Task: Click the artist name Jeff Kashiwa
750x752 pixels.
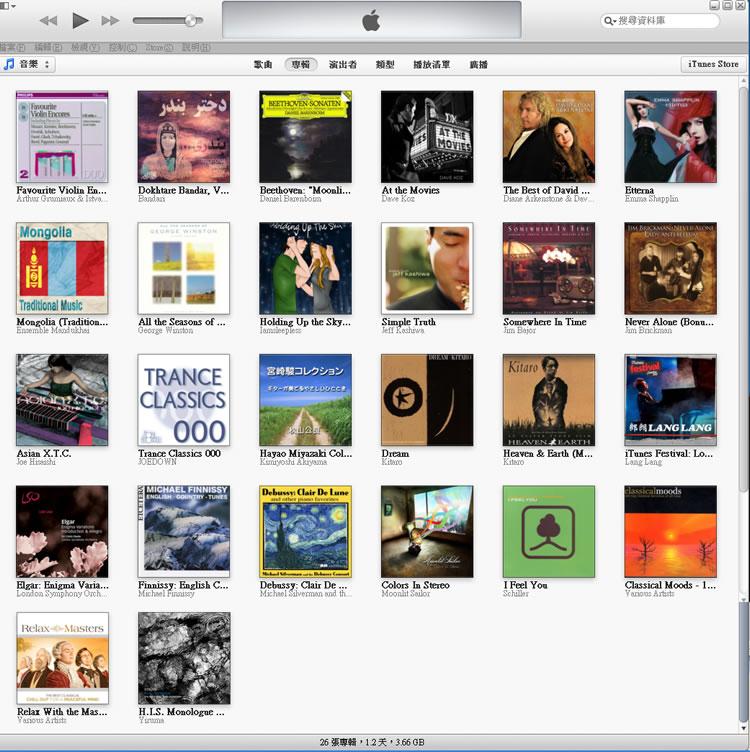Action: coord(403,330)
